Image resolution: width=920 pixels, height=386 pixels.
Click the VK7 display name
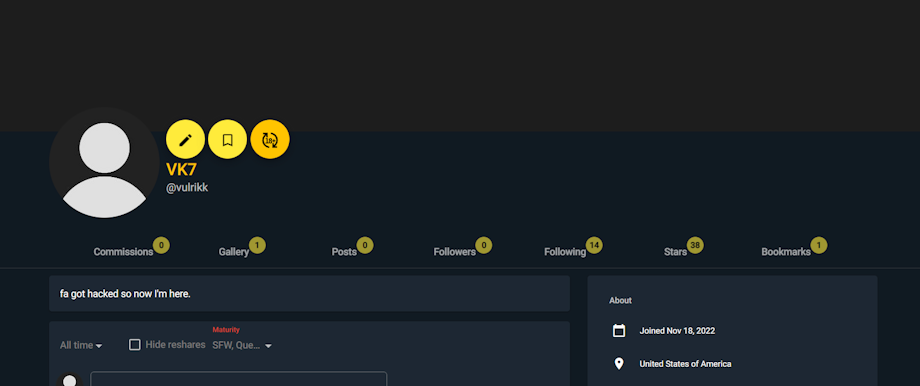coord(181,170)
